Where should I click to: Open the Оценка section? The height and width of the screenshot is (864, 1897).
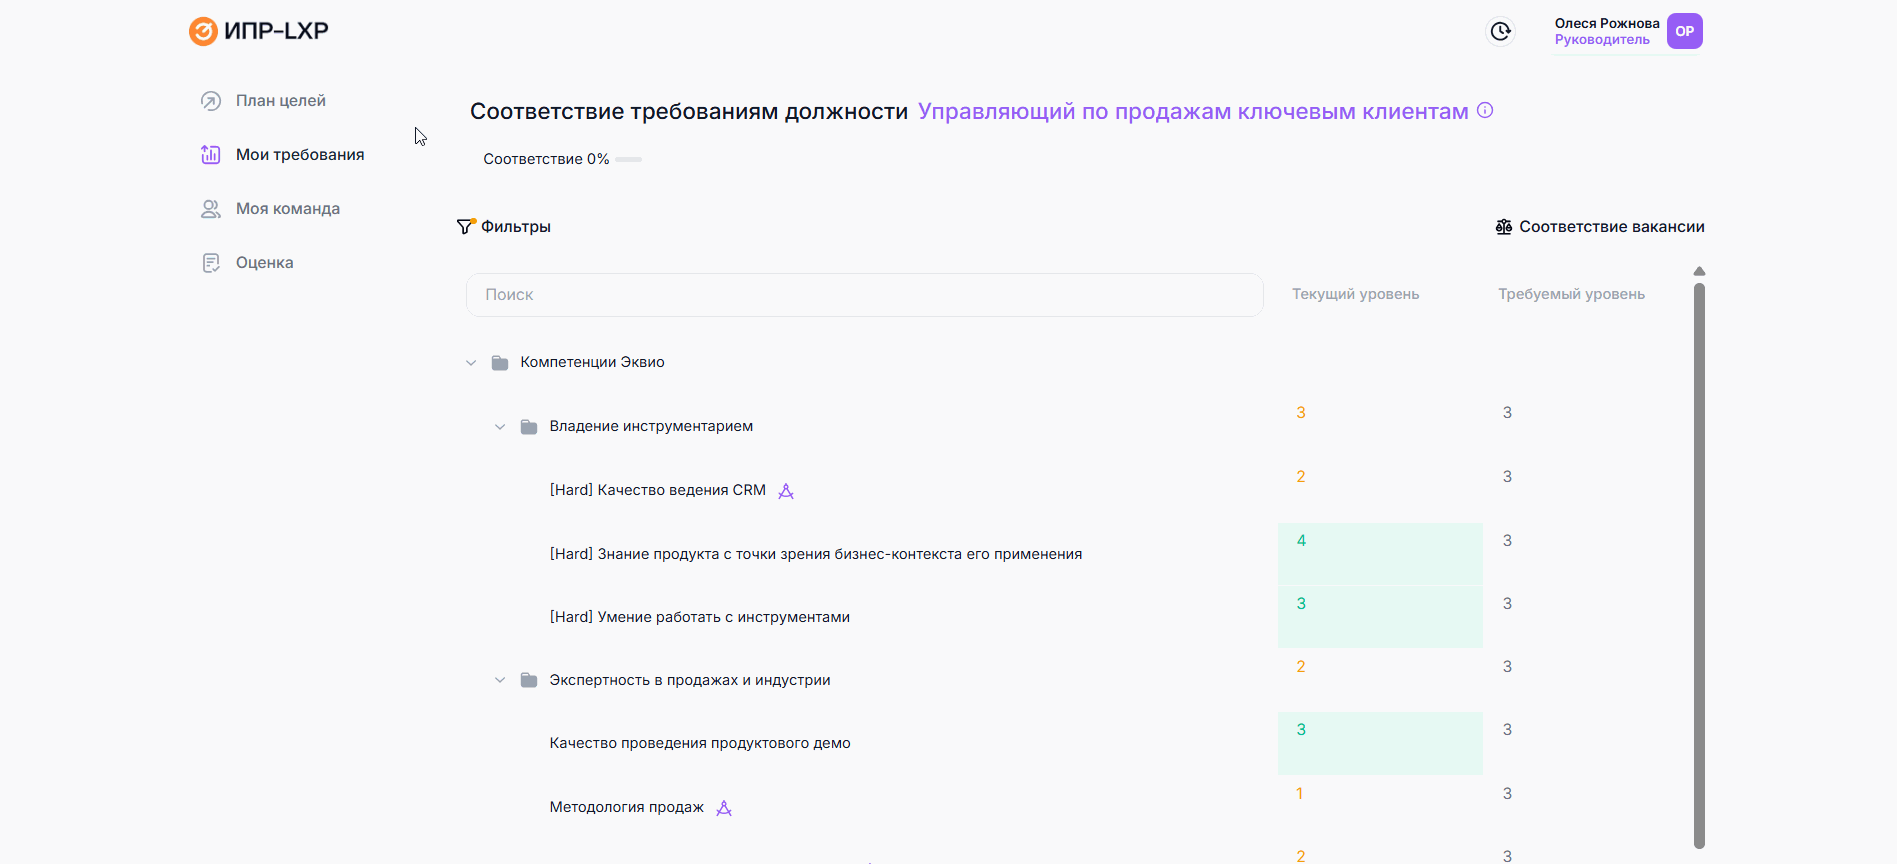264,263
